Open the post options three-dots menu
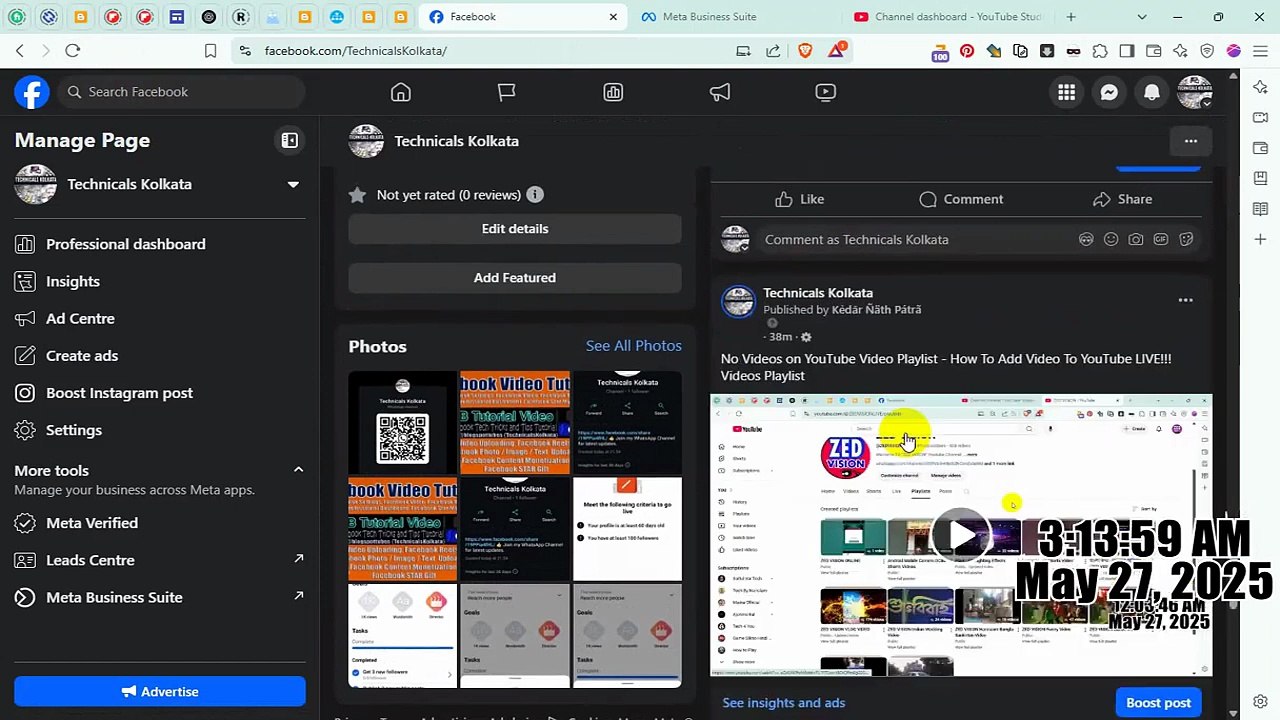The image size is (1280, 720). (1186, 300)
